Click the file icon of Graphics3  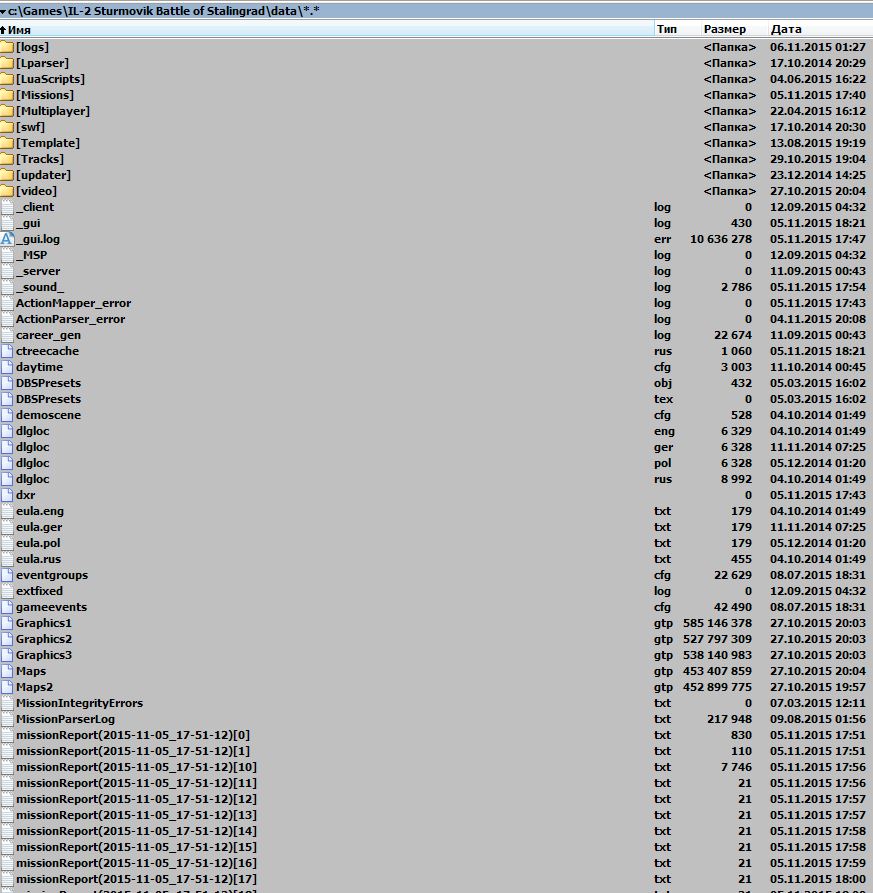pos(7,655)
